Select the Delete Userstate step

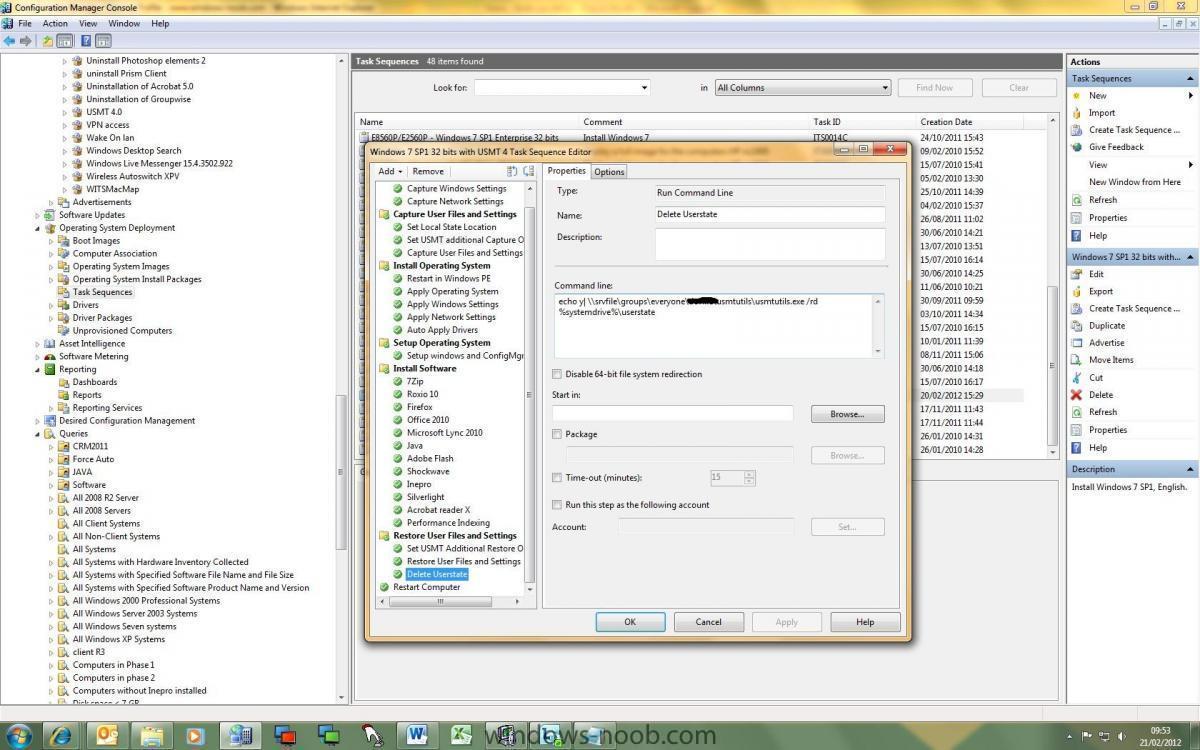437,574
